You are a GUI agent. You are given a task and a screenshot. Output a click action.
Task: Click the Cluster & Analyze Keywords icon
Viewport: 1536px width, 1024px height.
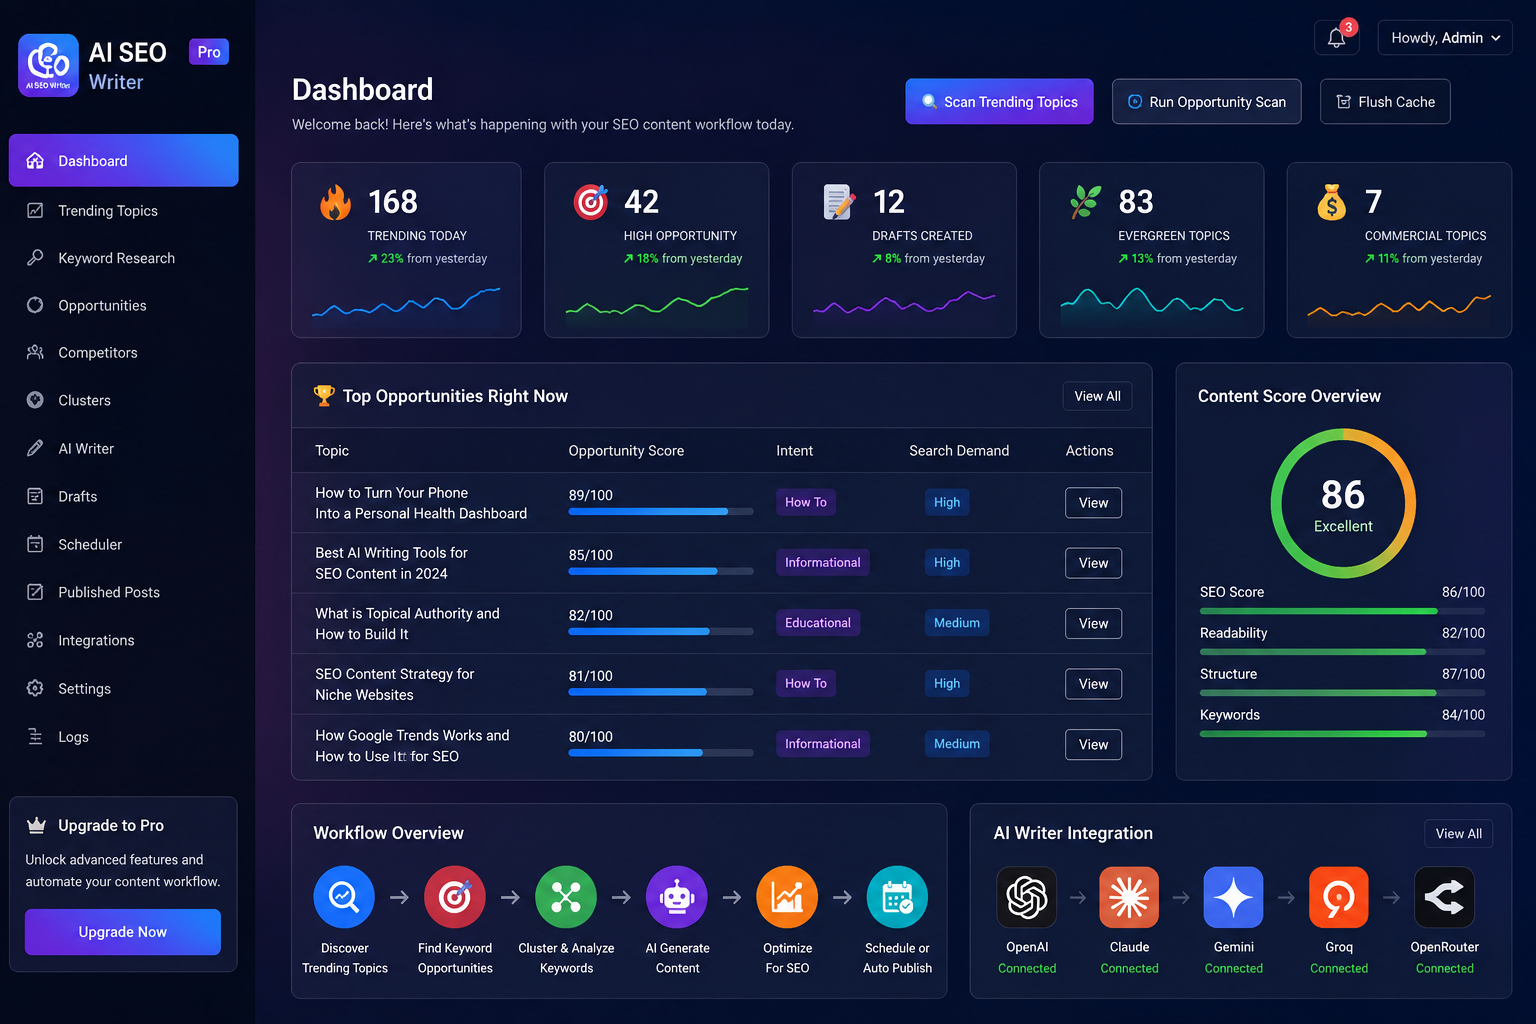(566, 897)
